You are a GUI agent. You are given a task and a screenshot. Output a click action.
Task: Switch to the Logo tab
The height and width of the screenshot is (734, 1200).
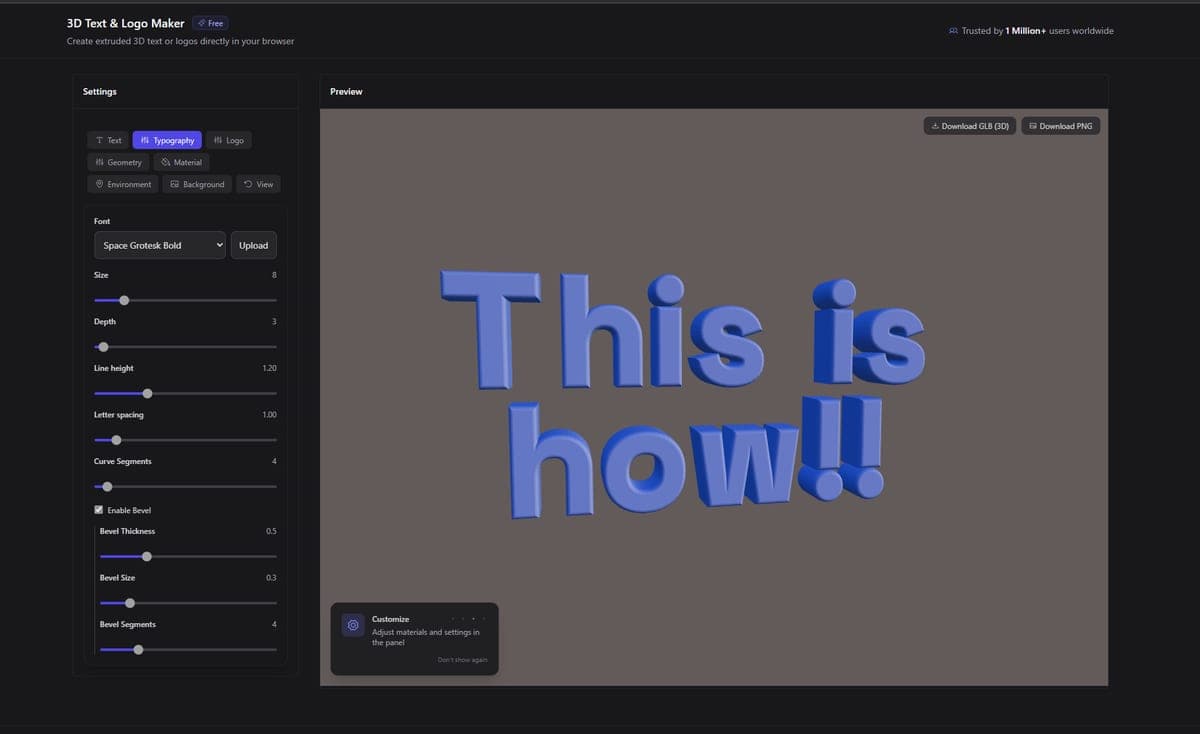[x=228, y=140]
